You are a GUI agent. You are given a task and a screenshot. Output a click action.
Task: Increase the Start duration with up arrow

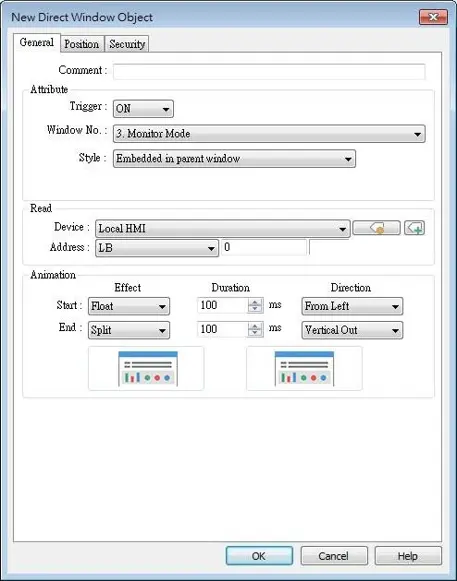[255, 302]
